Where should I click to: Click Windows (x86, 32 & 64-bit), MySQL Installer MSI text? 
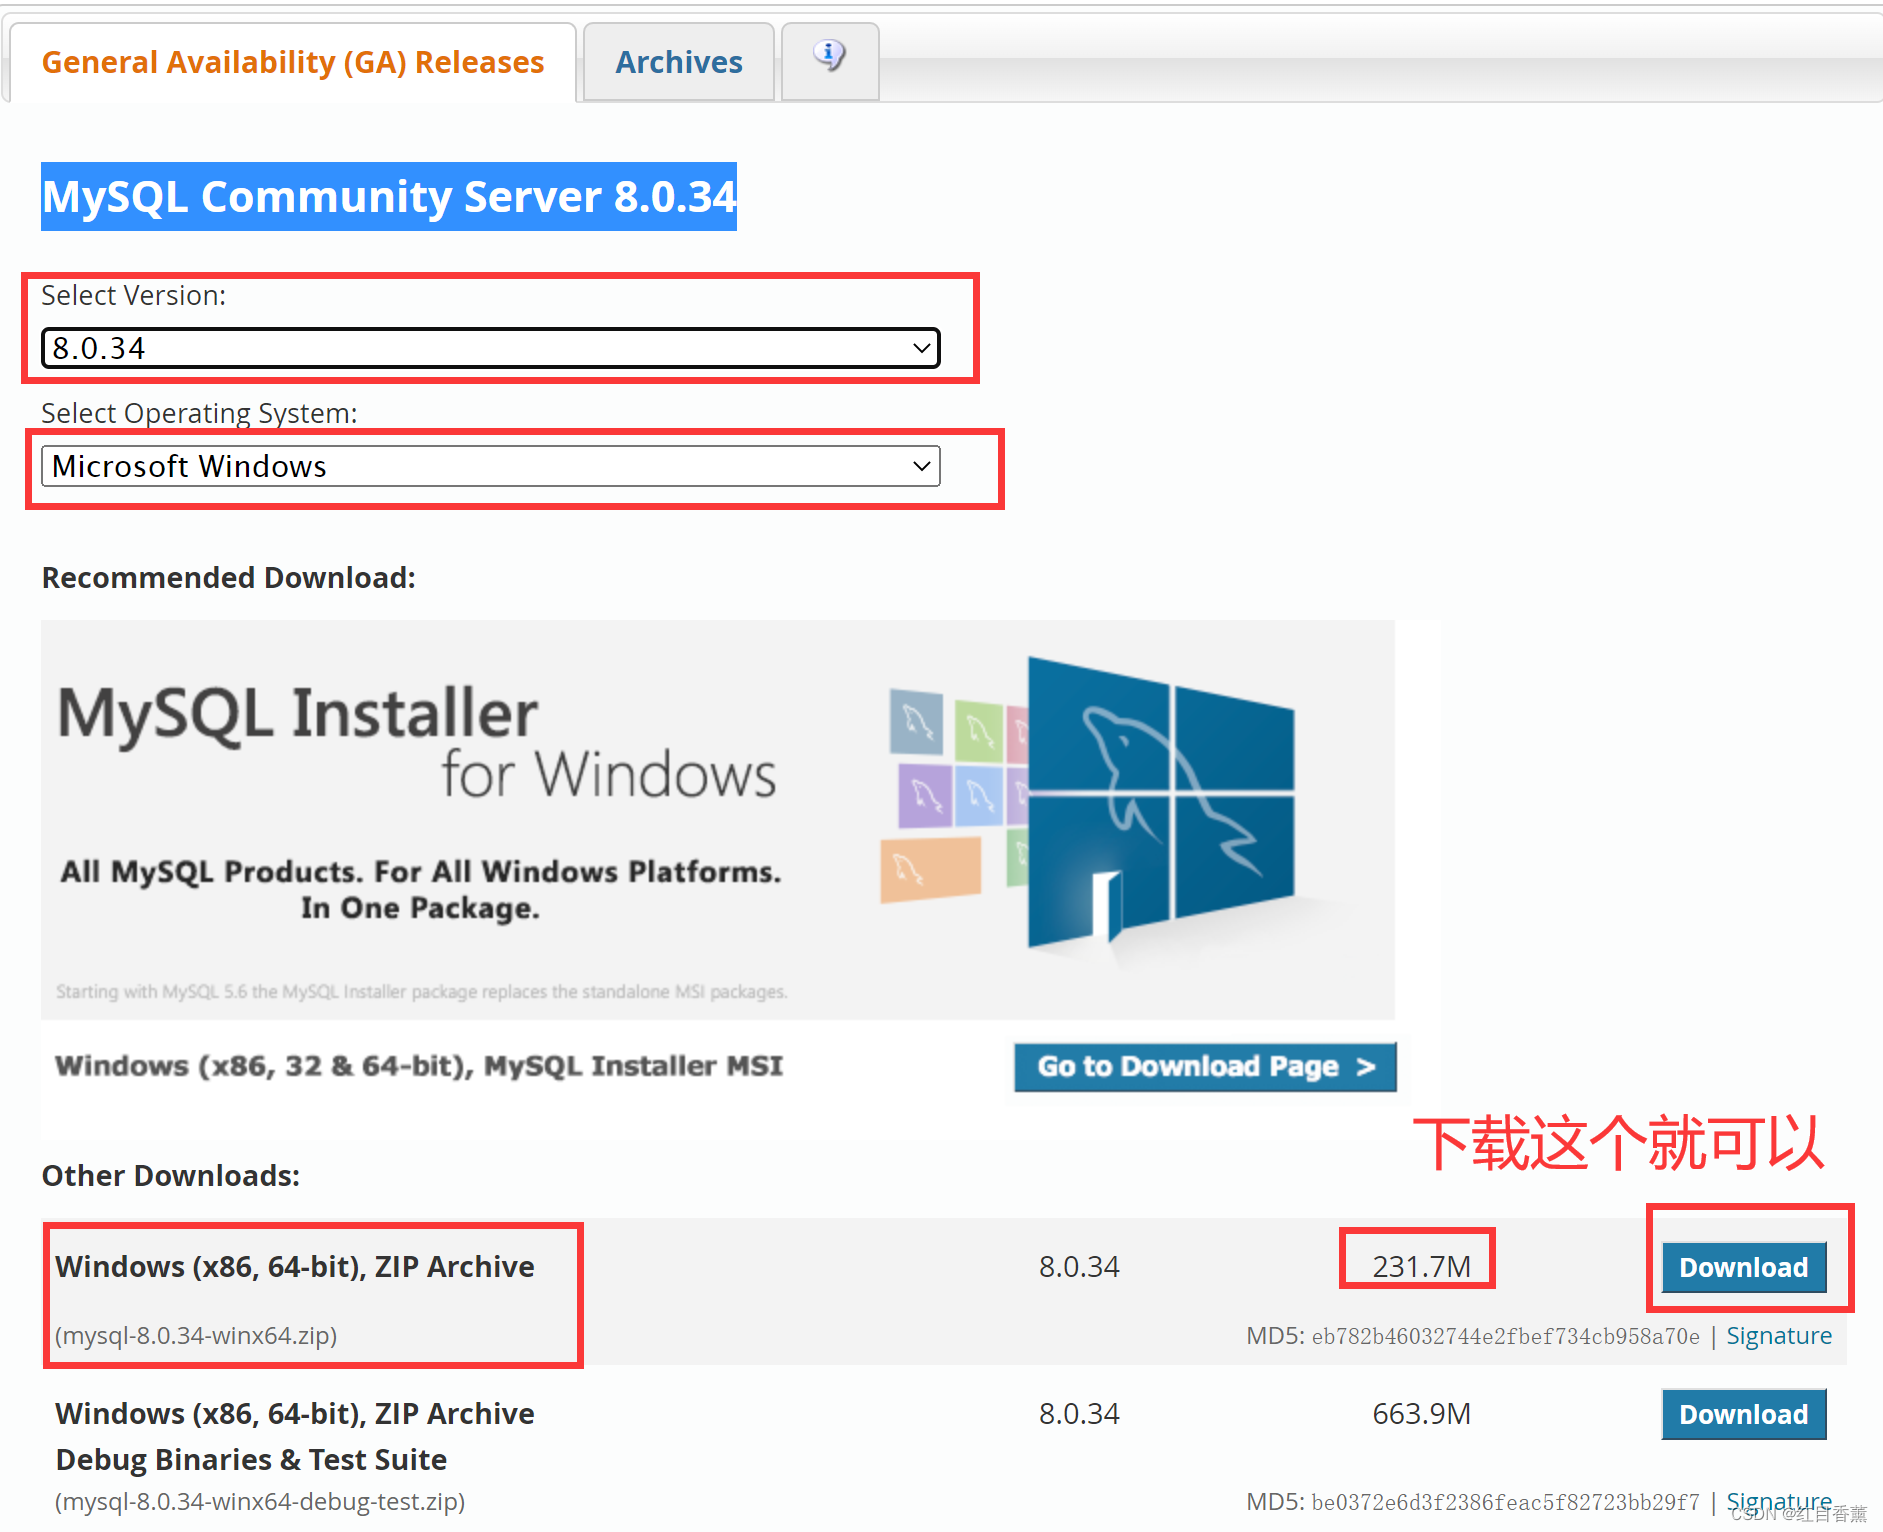pyautogui.click(x=419, y=1066)
